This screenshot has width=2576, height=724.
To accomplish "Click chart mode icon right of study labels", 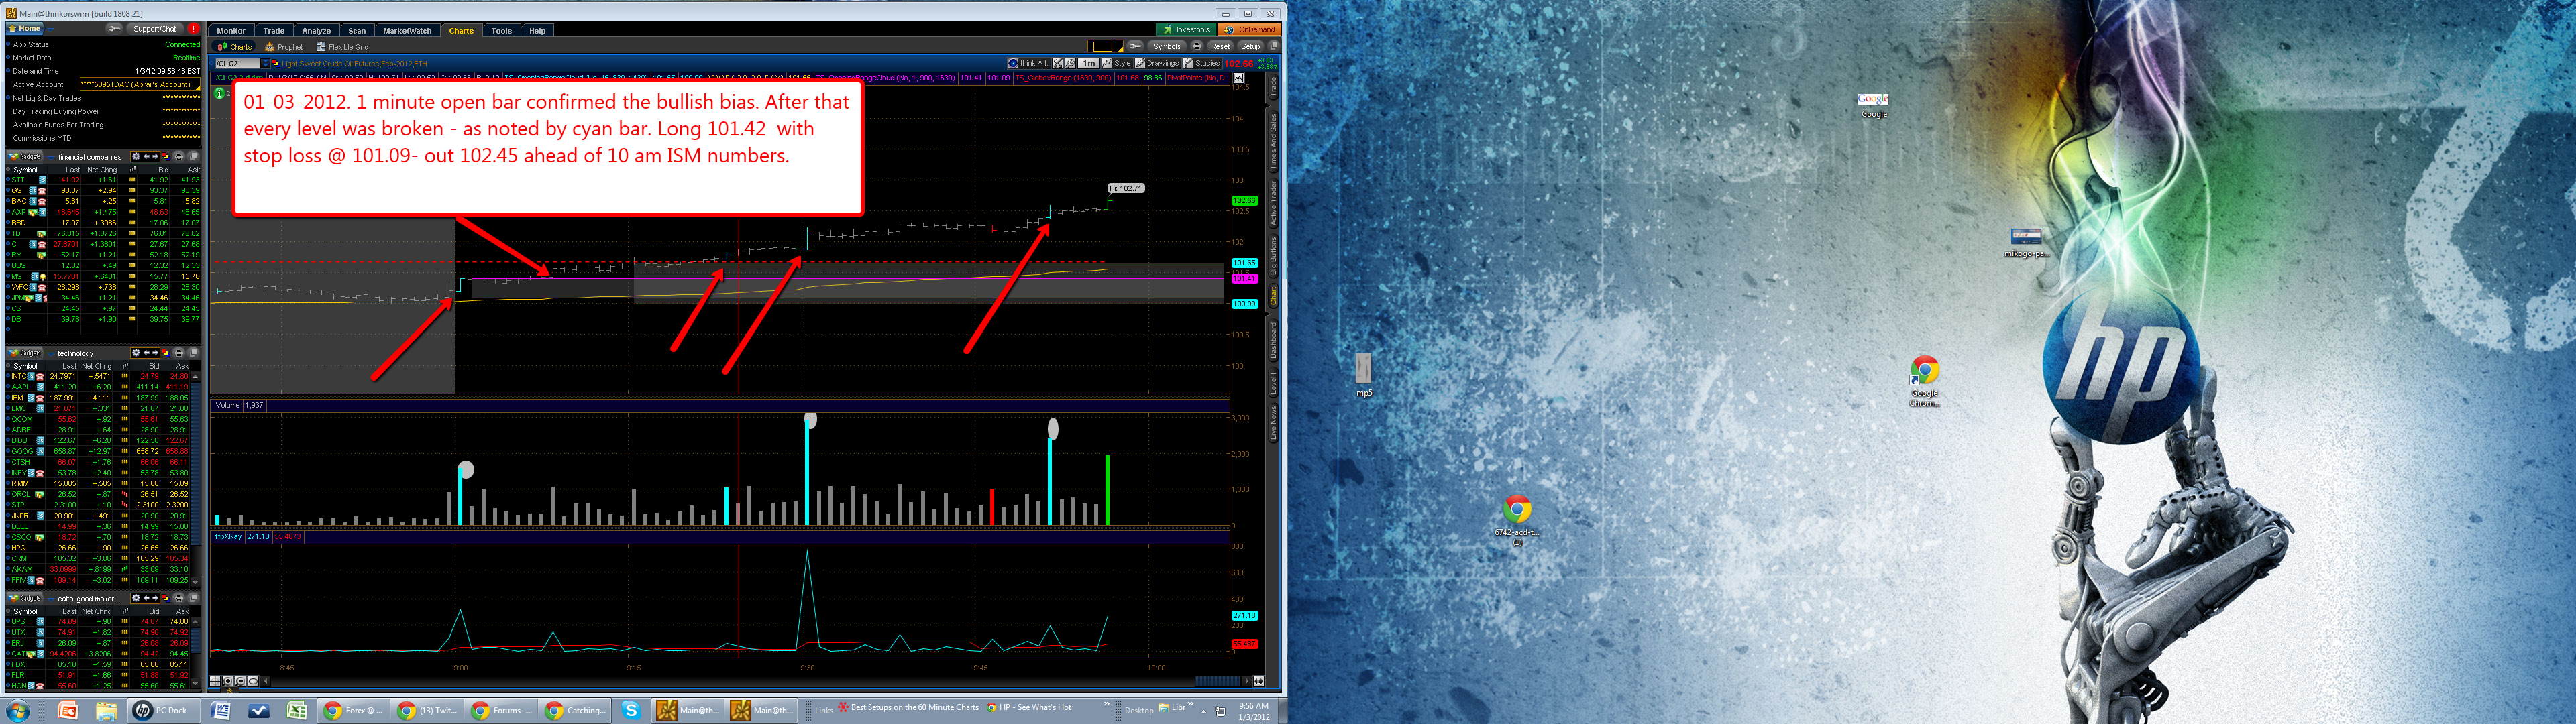I will 1238,78.
